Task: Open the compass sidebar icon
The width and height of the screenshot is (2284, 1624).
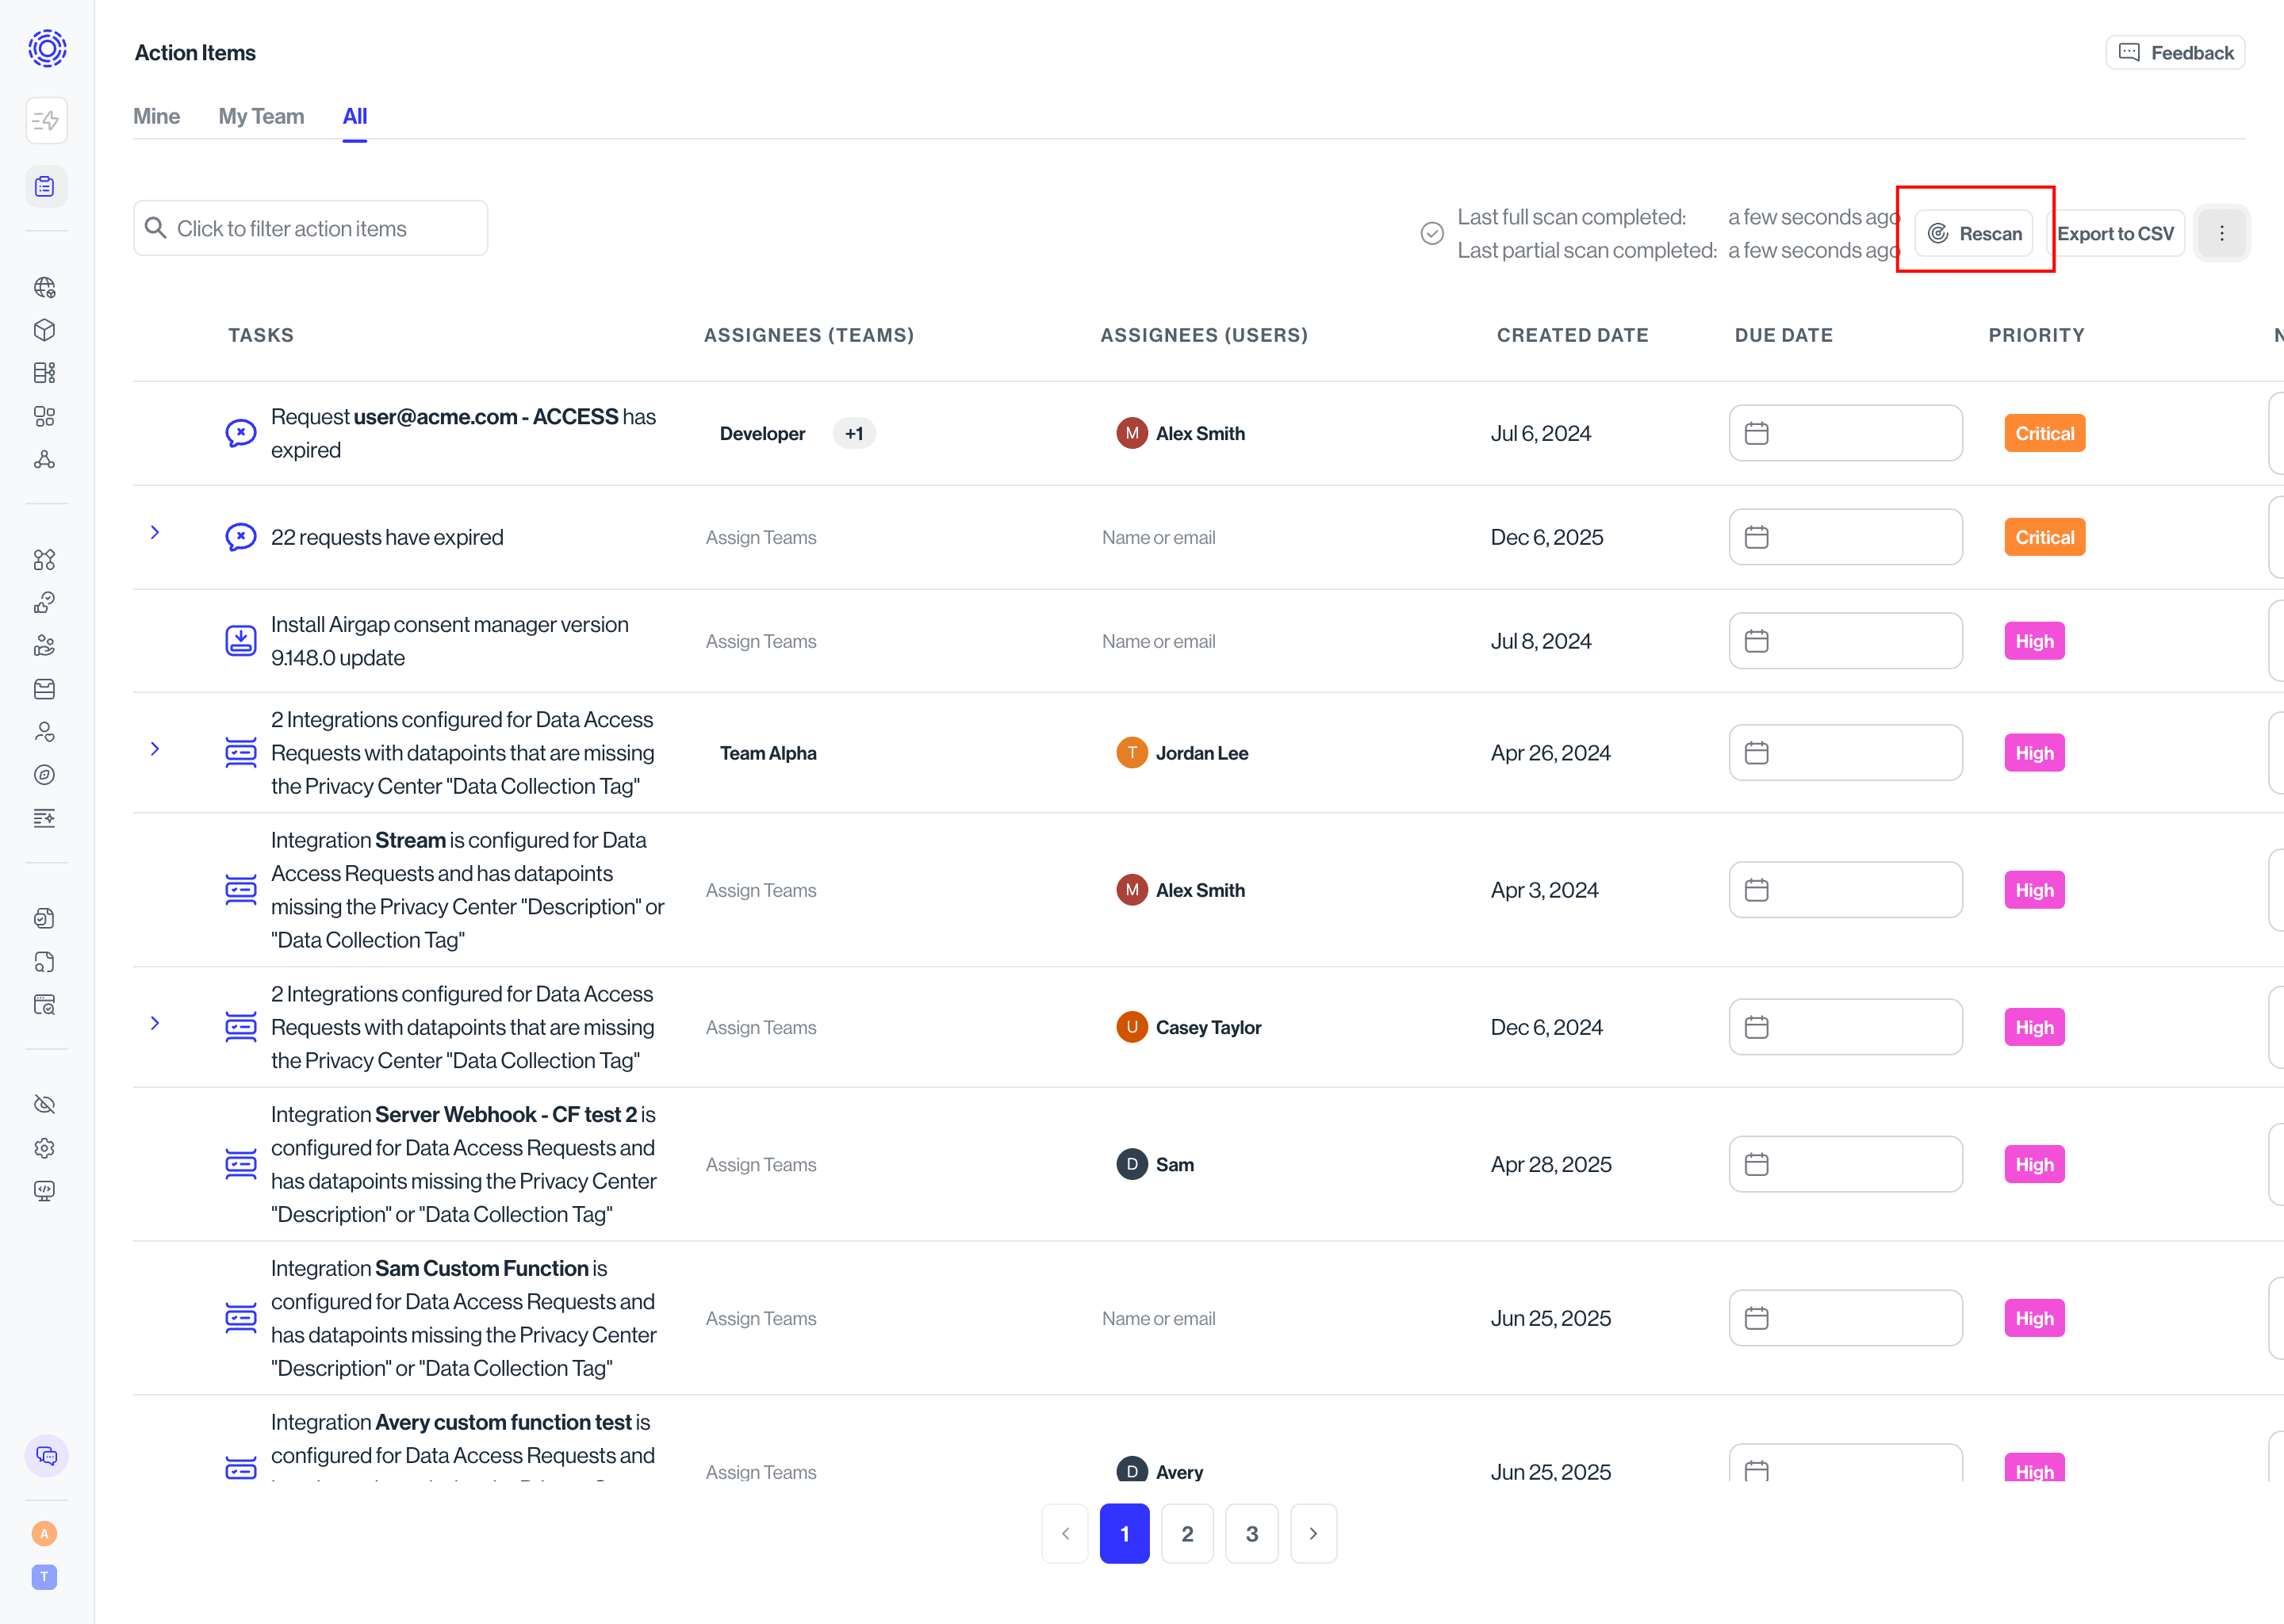Action: (x=44, y=775)
